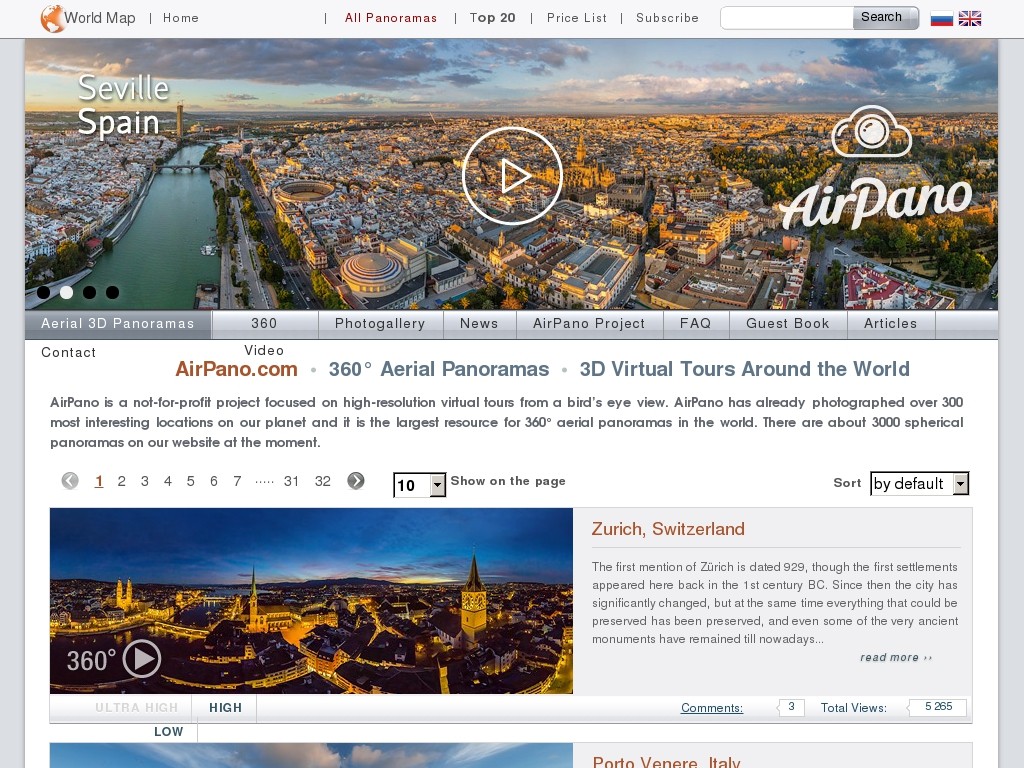Click current page number 1

click(99, 481)
